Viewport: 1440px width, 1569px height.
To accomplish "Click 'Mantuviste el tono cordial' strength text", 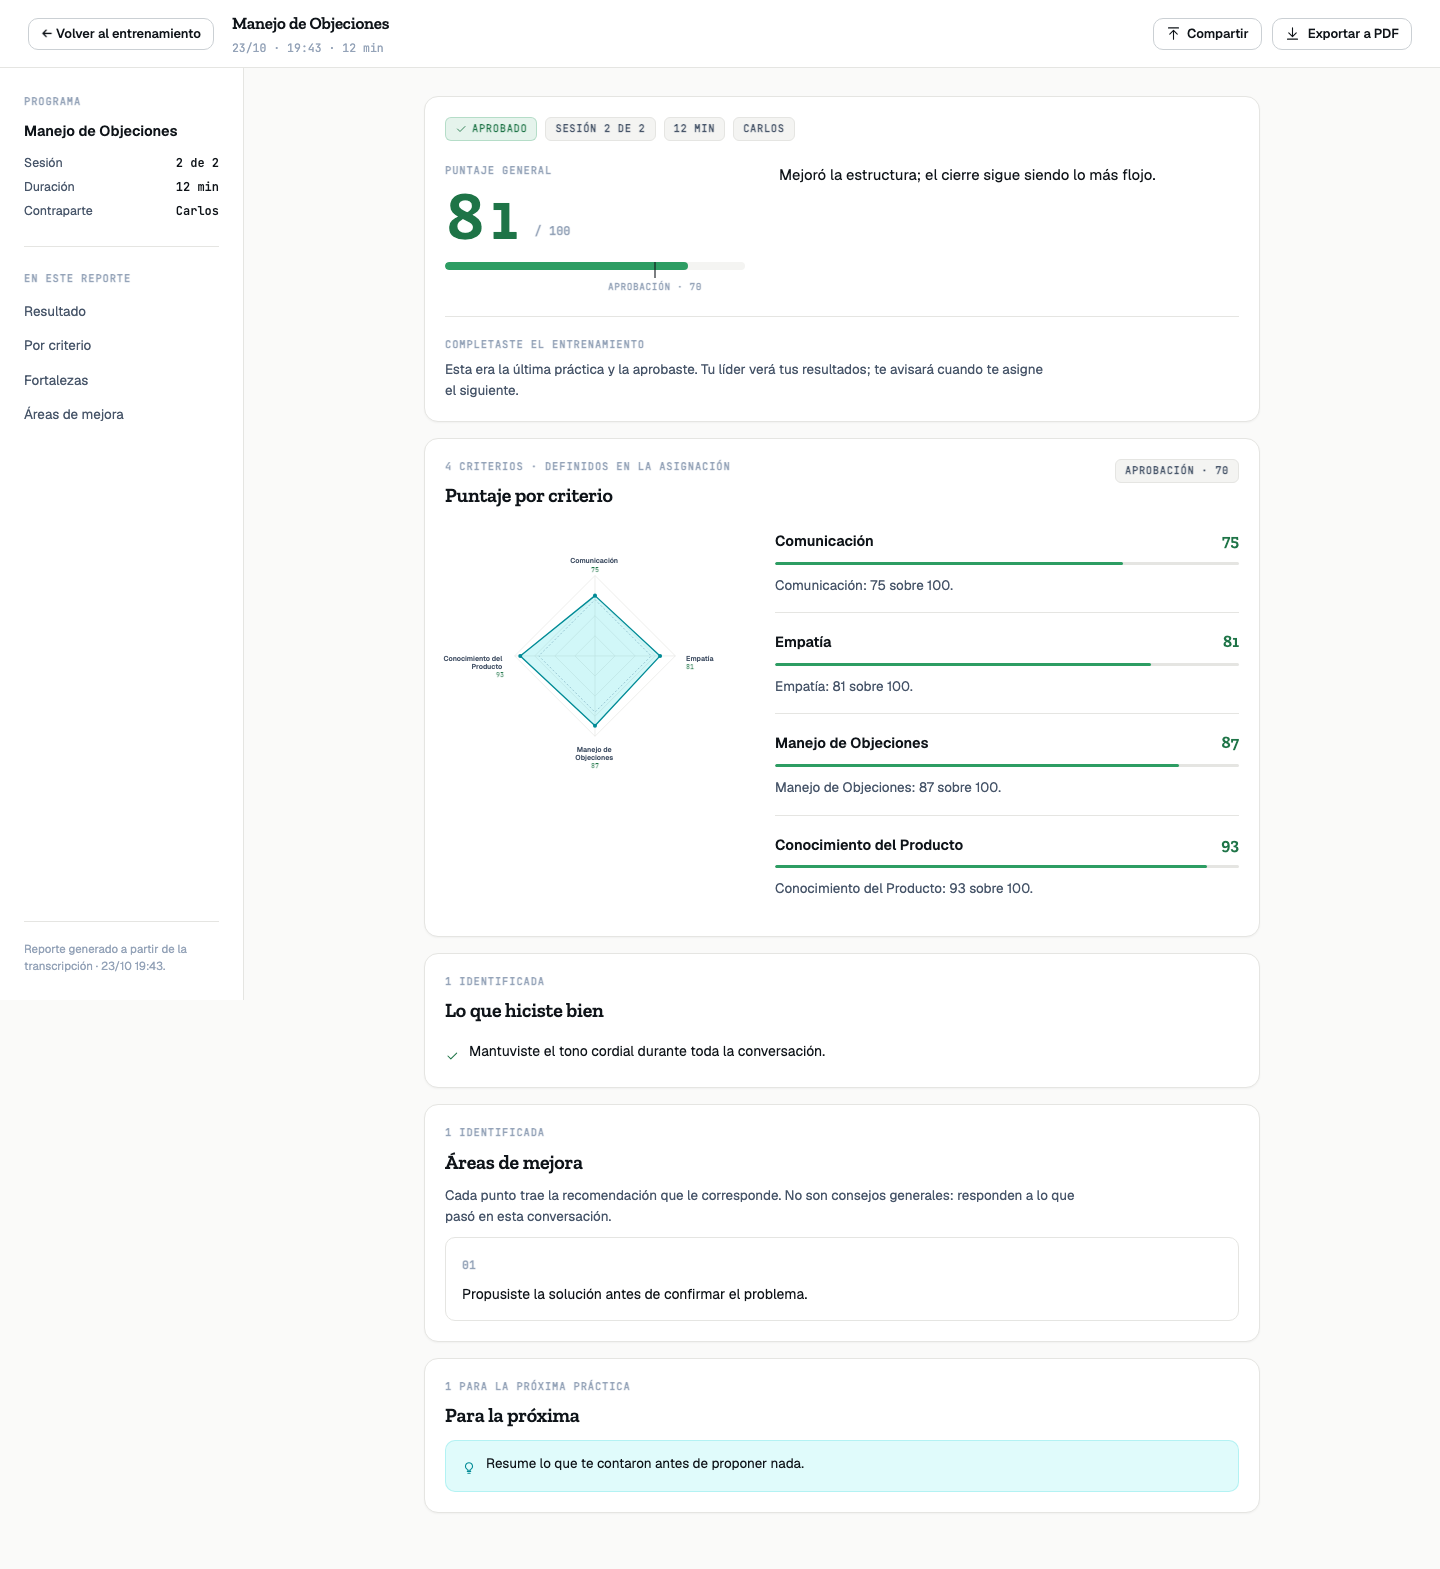I will pos(647,1052).
